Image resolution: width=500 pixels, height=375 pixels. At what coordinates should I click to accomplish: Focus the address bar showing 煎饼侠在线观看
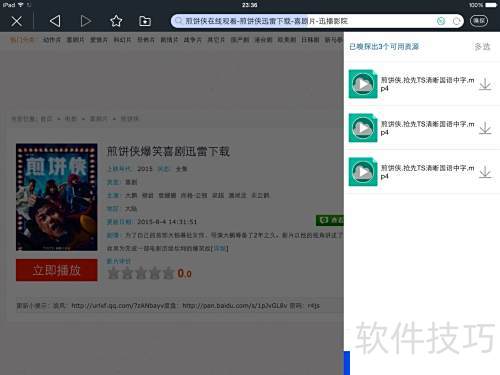point(317,21)
